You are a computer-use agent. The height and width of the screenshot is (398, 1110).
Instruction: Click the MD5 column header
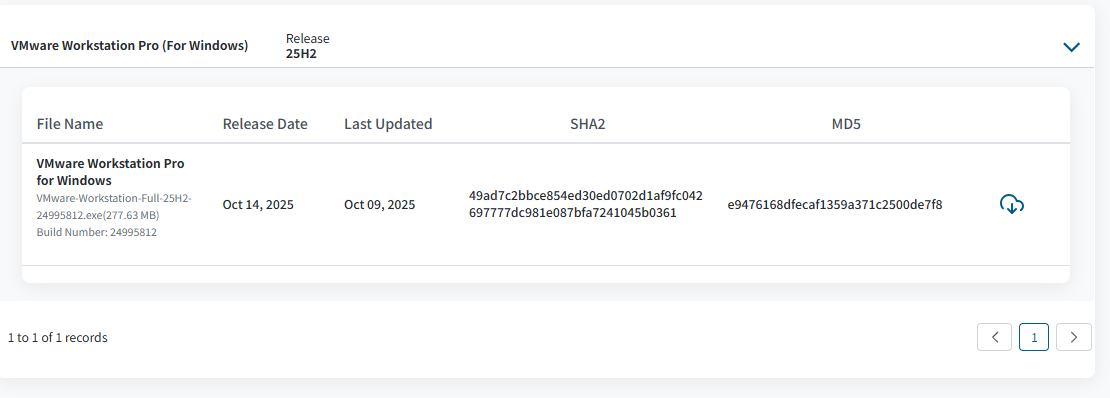(846, 124)
